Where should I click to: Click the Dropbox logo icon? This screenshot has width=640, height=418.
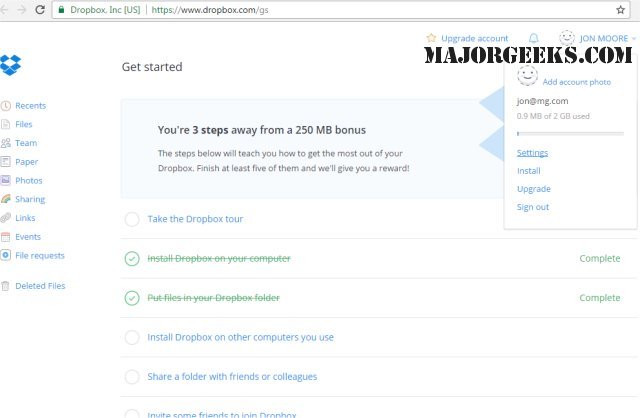click(11, 65)
